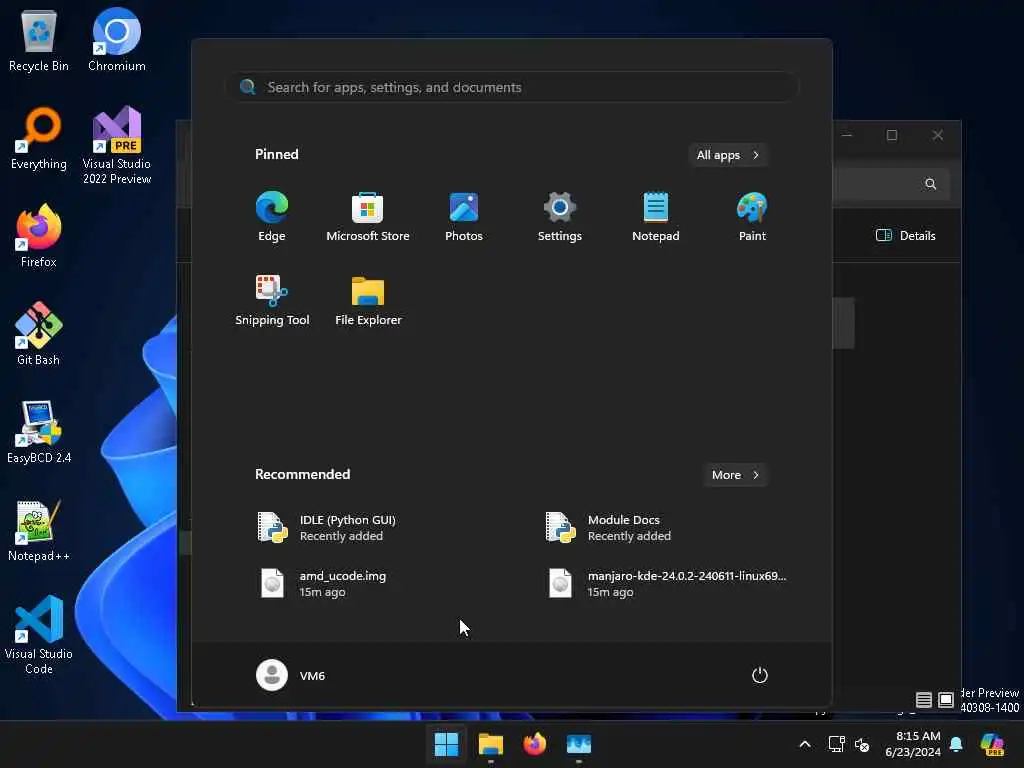Click the power button in Start menu

pos(760,675)
